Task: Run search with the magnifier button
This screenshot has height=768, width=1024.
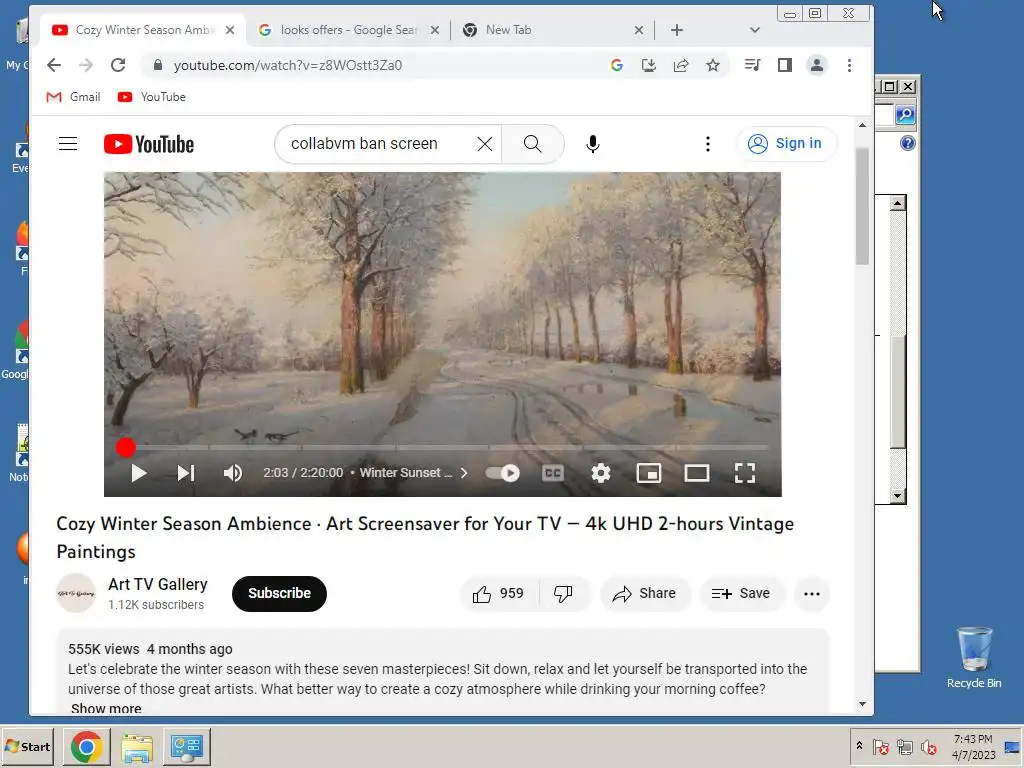Action: coord(532,144)
